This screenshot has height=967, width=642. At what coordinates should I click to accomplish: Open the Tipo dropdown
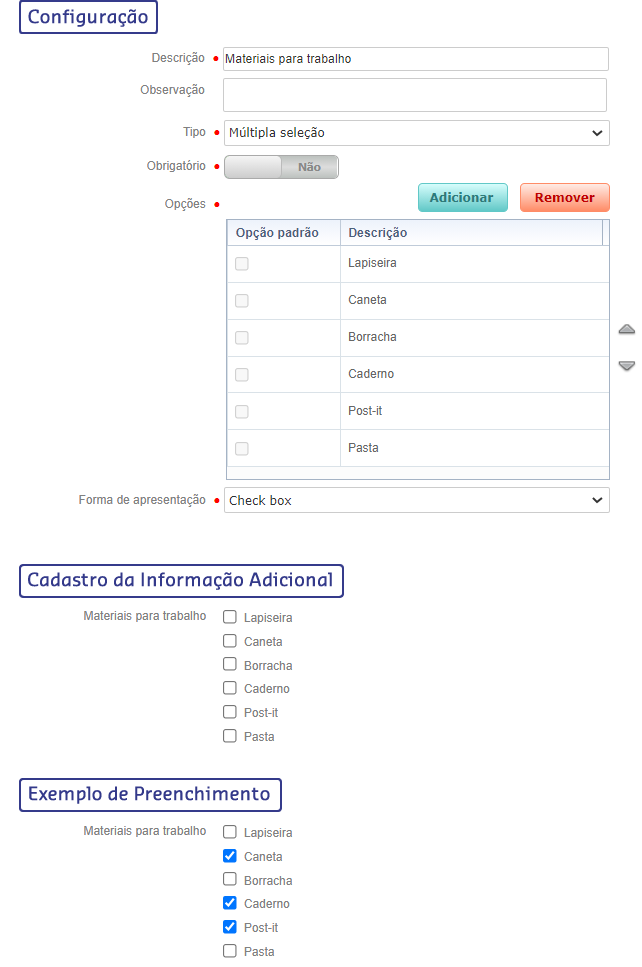coord(416,133)
